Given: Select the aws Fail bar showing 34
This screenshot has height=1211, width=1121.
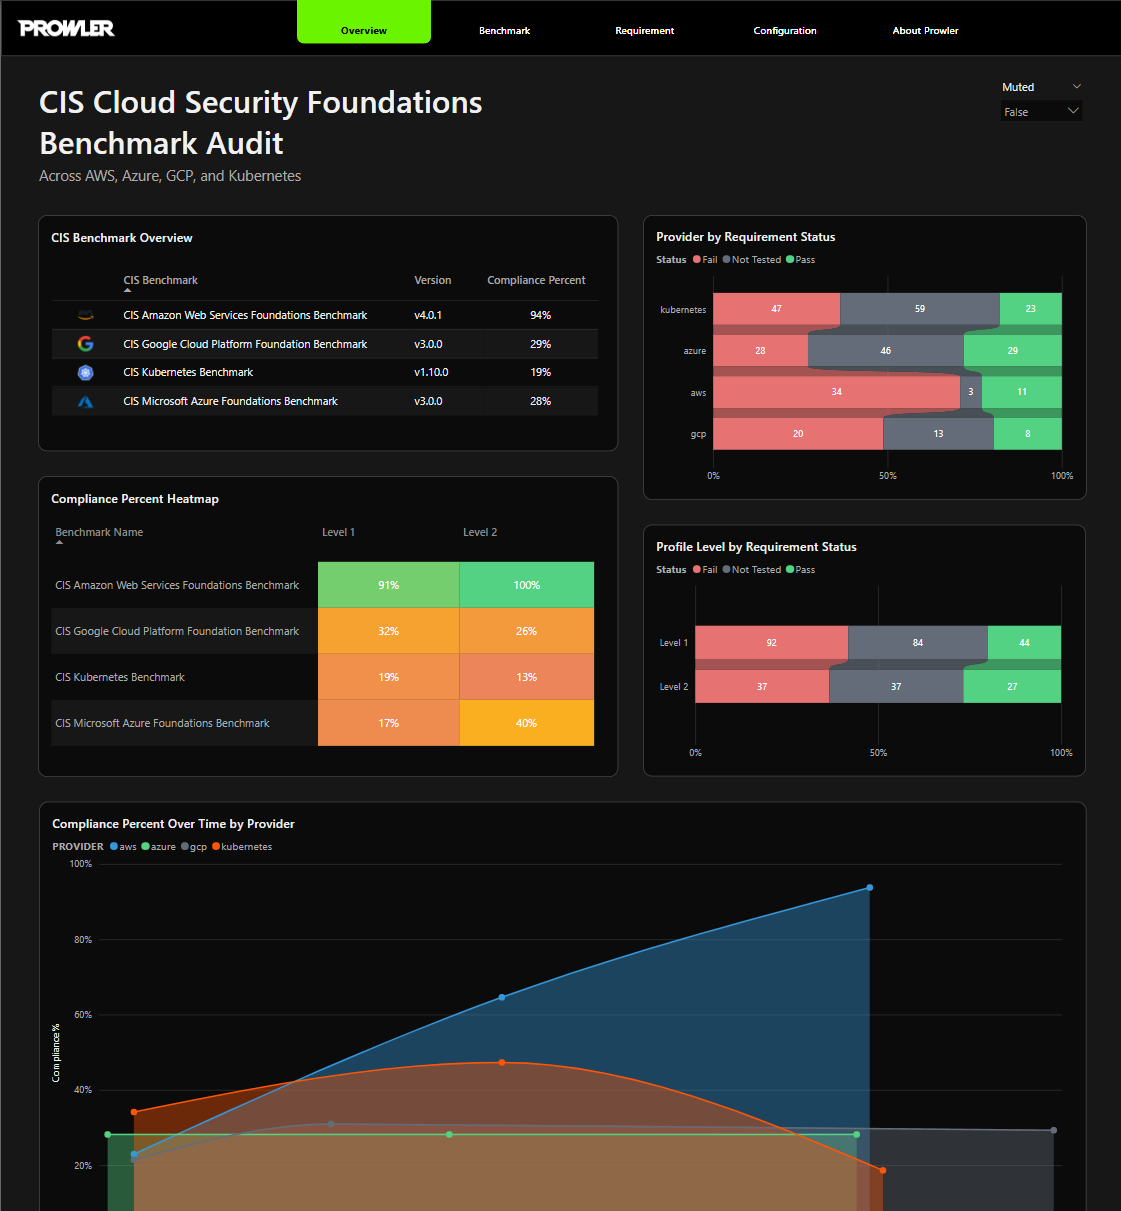Looking at the screenshot, I should 837,392.
